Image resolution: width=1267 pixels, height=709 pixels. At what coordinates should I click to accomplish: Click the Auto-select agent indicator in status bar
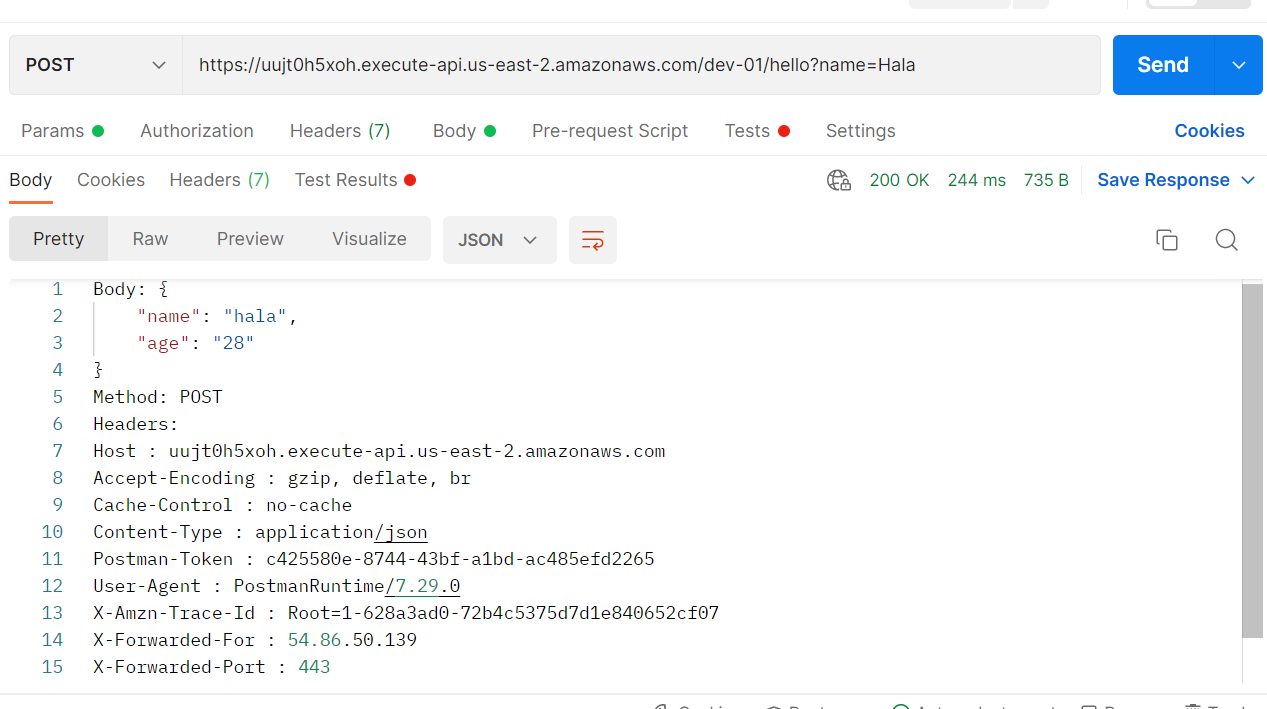(x=965, y=706)
